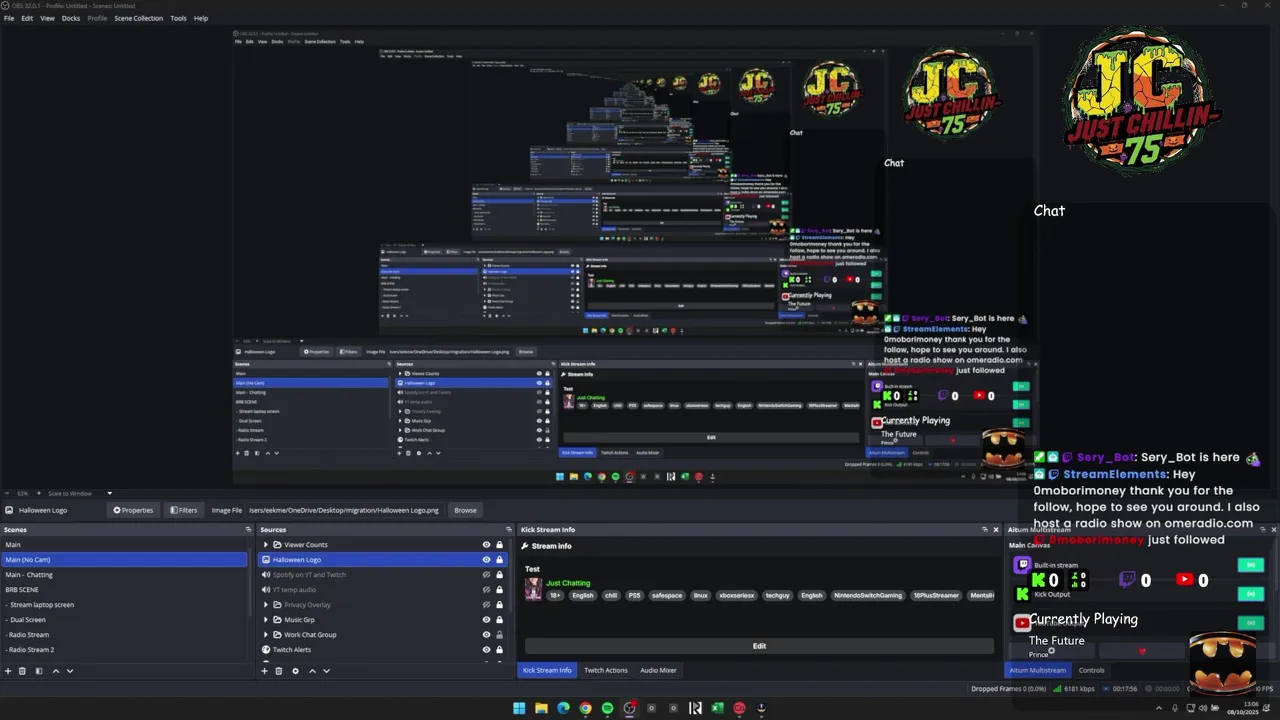Move source up with arrow icon

pyautogui.click(x=312, y=671)
